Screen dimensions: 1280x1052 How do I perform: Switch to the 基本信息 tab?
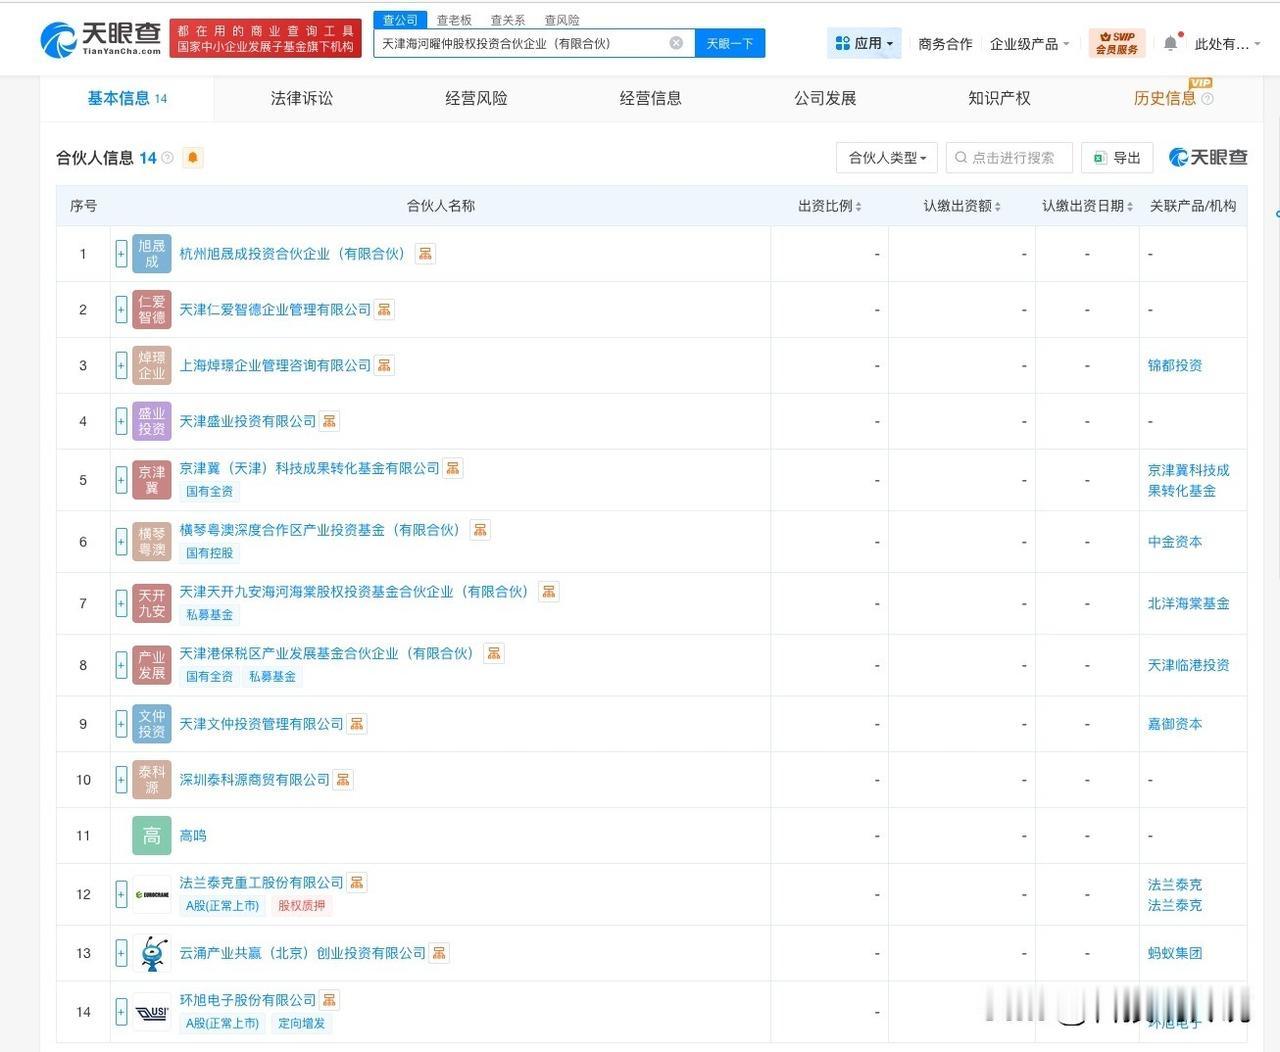tap(127, 98)
